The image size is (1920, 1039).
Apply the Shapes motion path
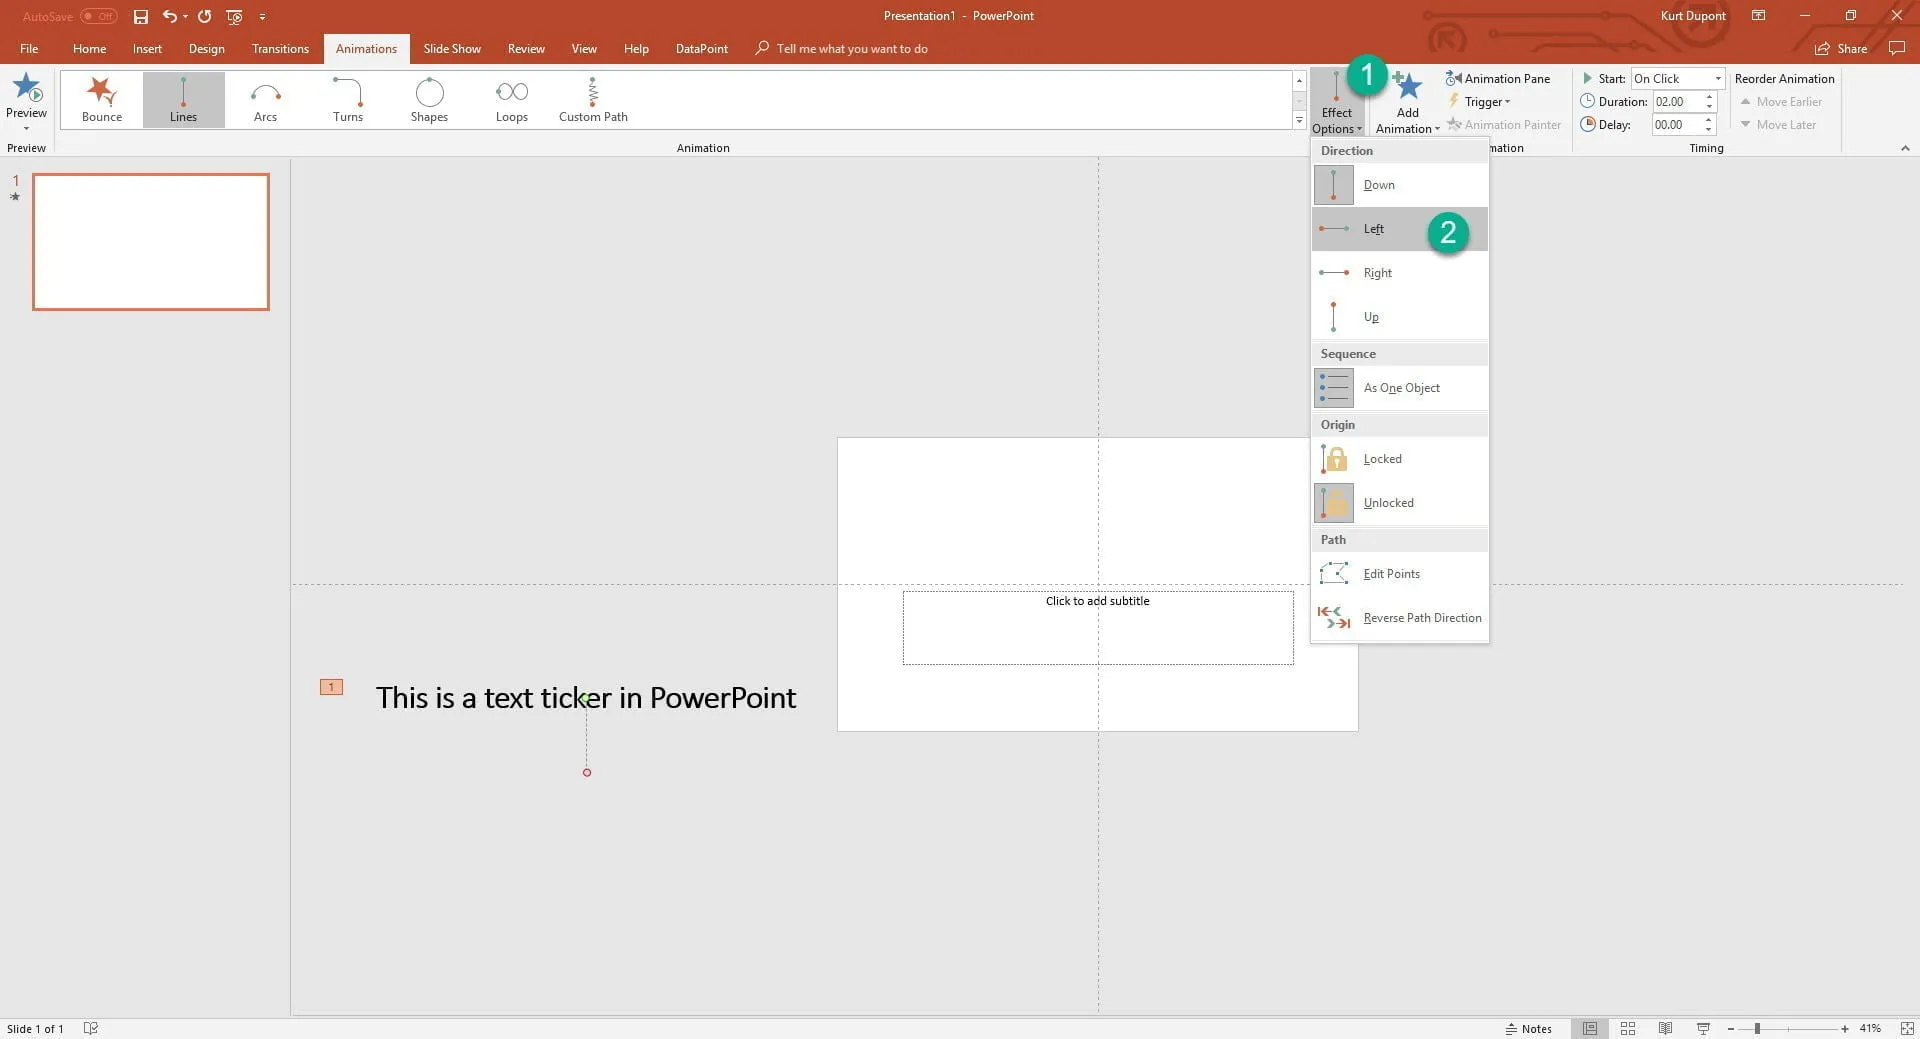click(429, 100)
